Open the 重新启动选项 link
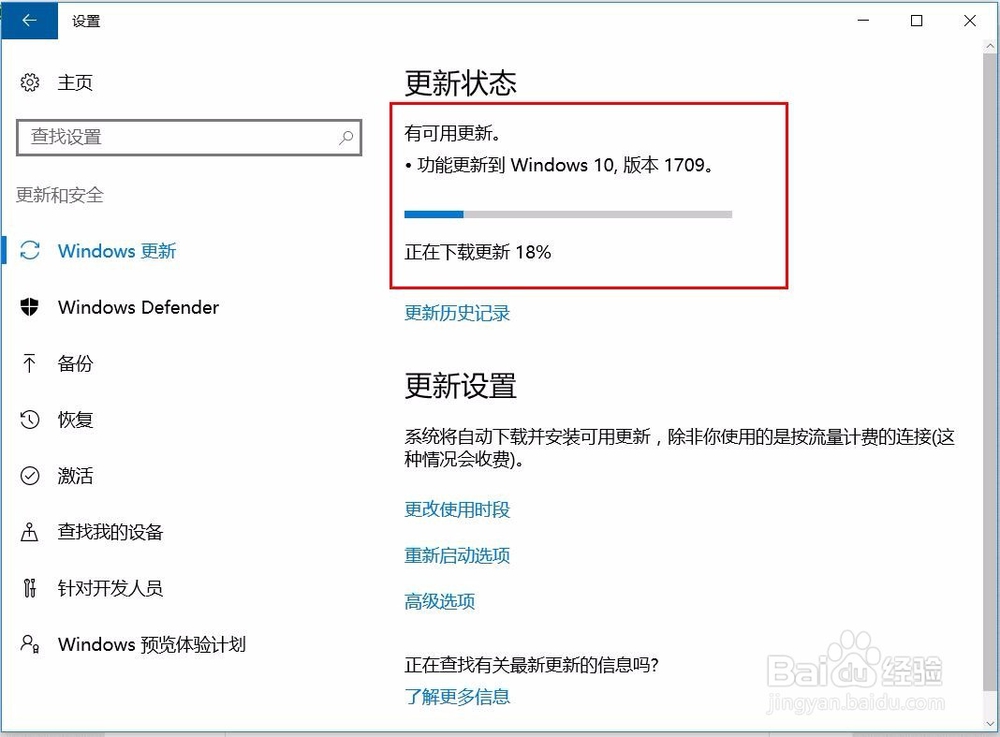 pyautogui.click(x=457, y=555)
